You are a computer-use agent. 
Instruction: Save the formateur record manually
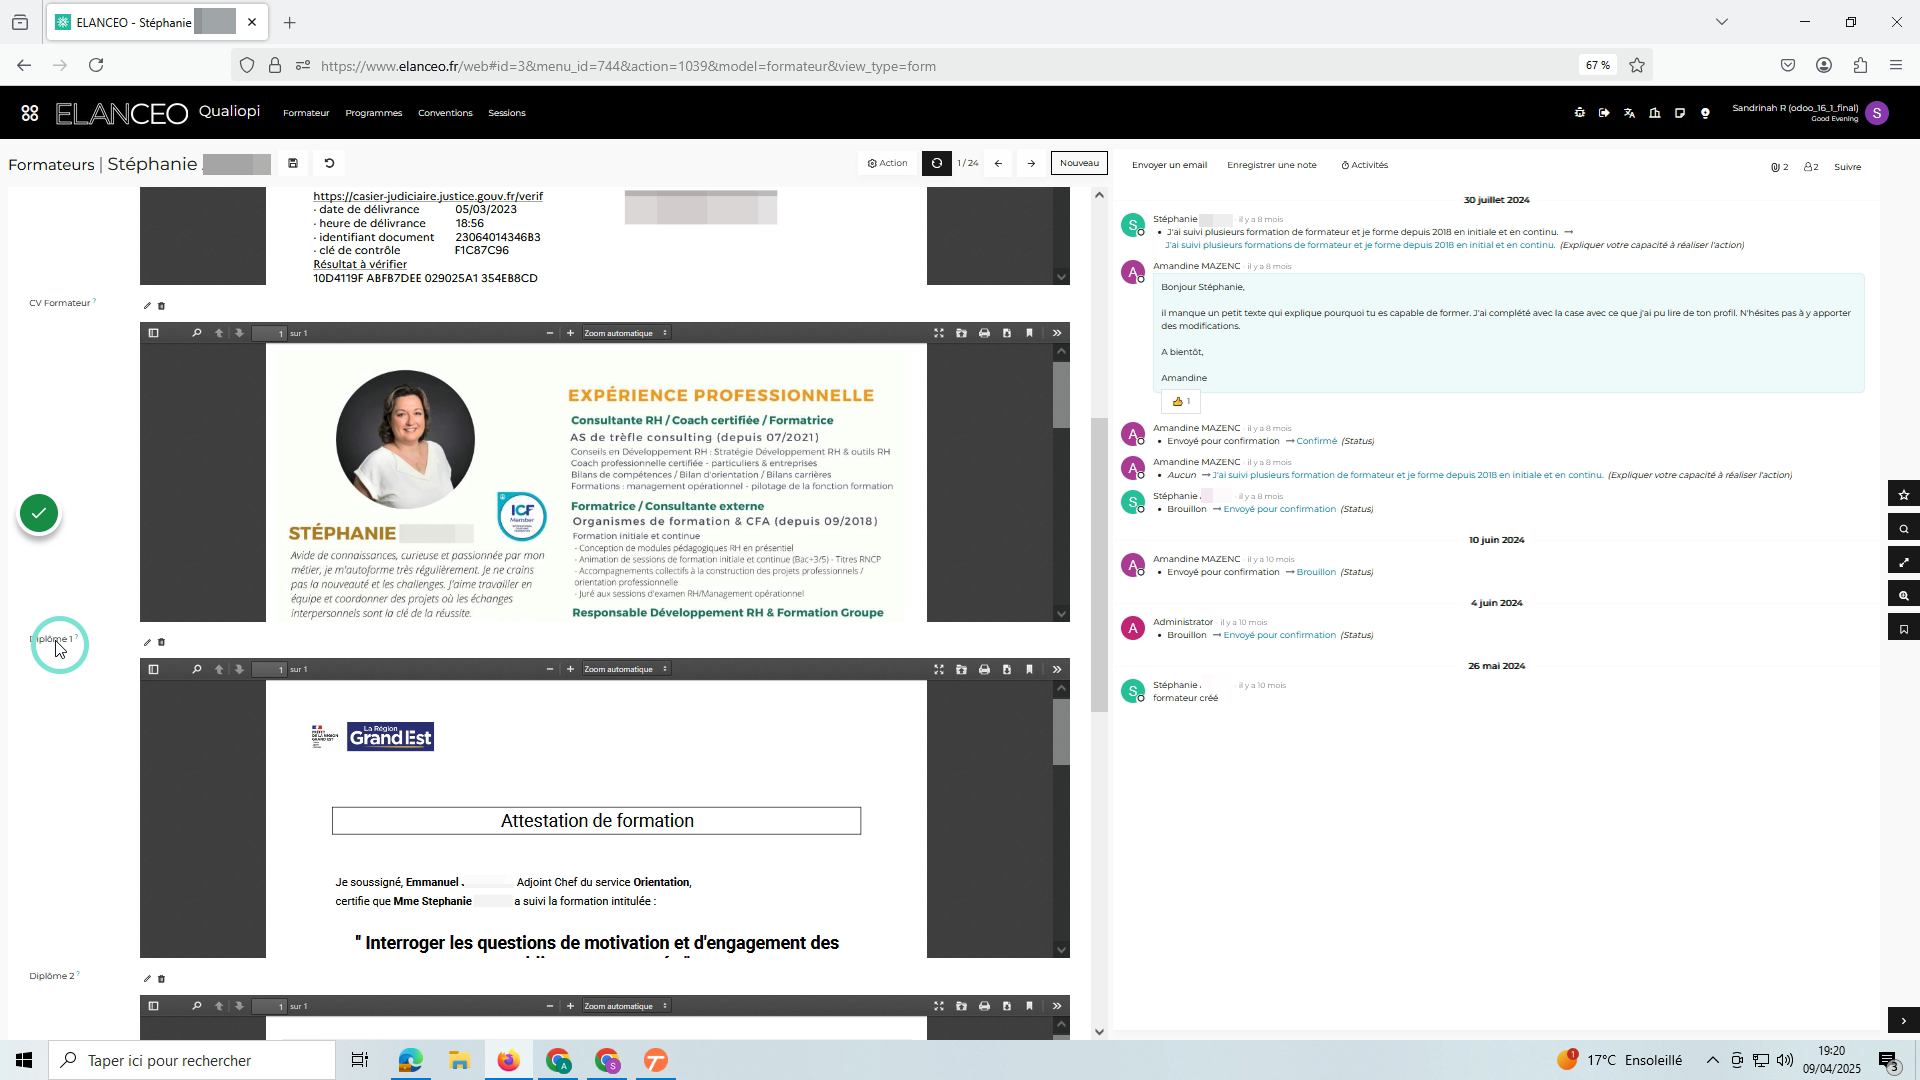click(x=293, y=164)
